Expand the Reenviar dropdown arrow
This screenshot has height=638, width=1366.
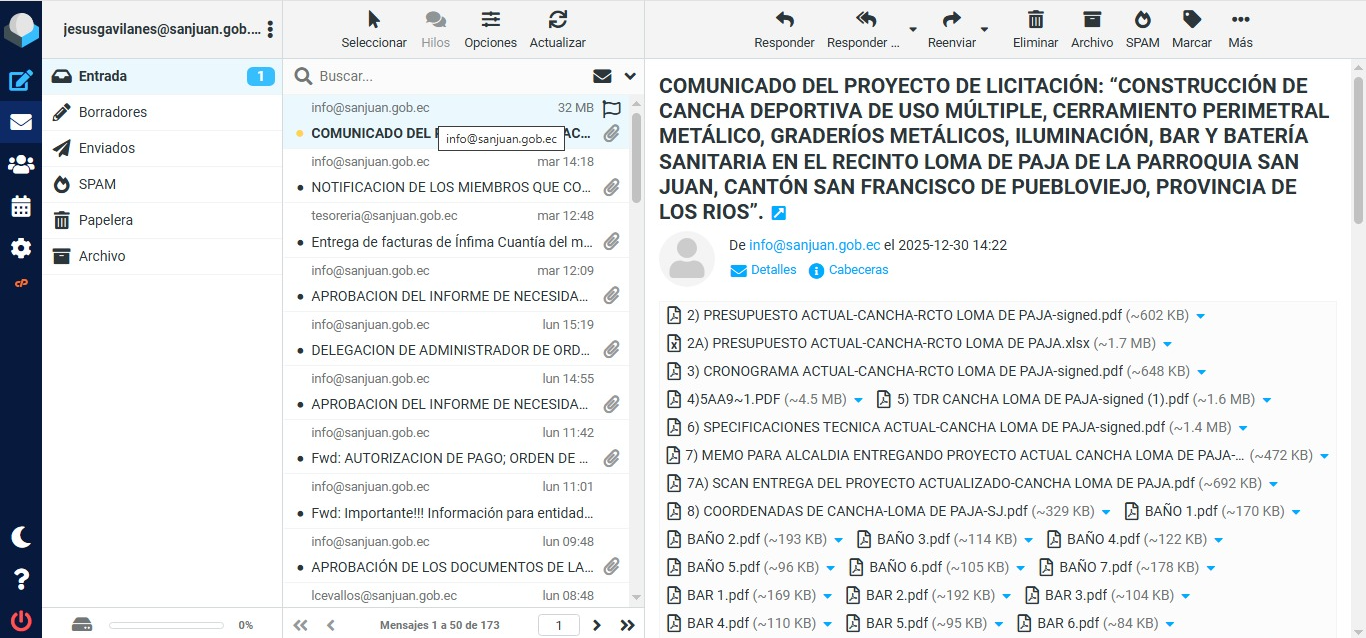point(984,29)
